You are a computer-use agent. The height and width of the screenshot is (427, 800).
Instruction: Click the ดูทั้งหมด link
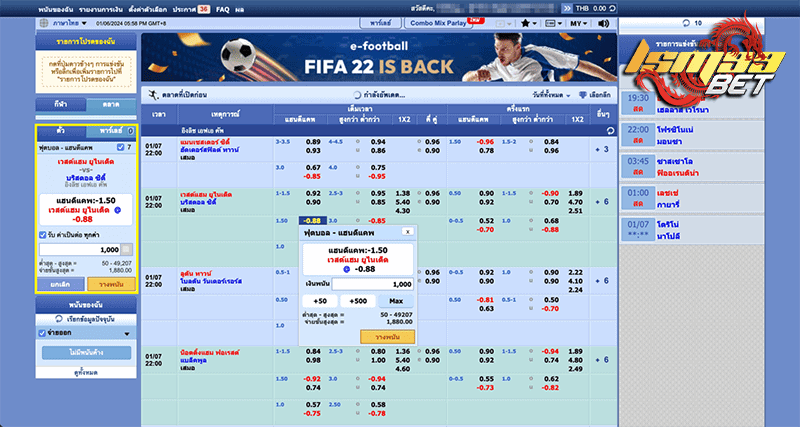(x=86, y=373)
